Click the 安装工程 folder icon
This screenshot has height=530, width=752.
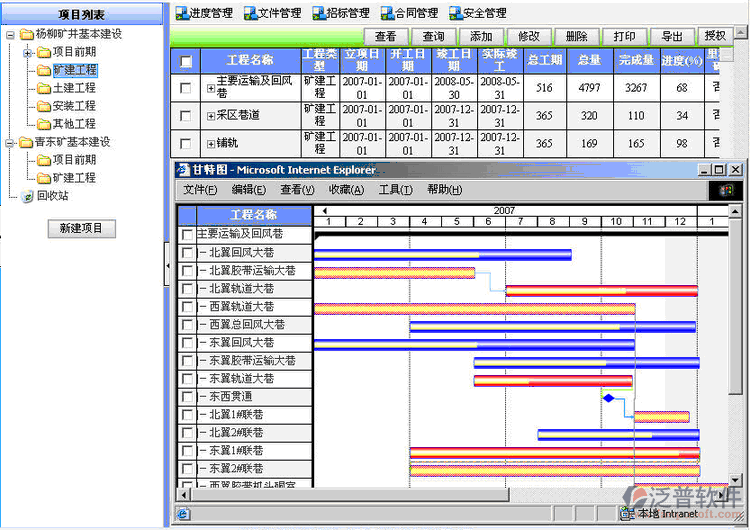[44, 106]
